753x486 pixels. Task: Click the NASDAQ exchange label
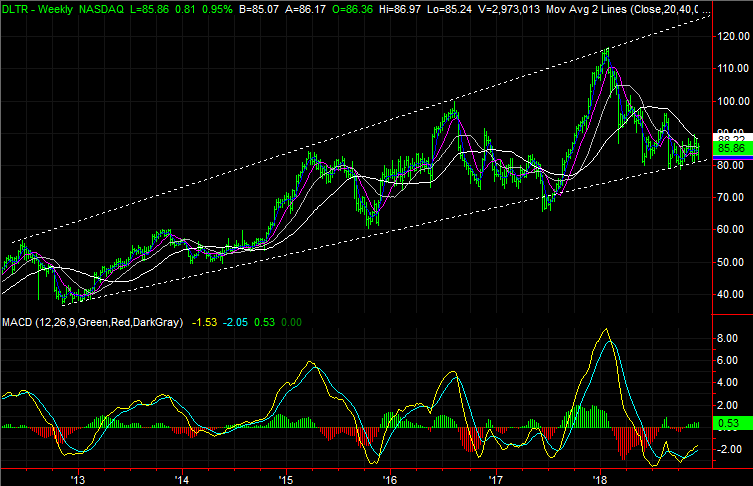coord(101,9)
